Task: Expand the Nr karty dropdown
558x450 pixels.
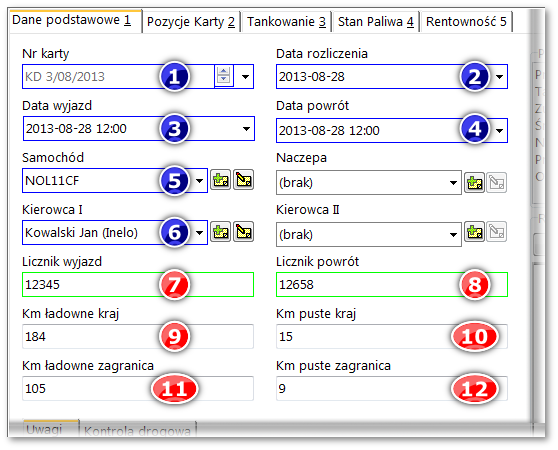Action: pyautogui.click(x=245, y=76)
